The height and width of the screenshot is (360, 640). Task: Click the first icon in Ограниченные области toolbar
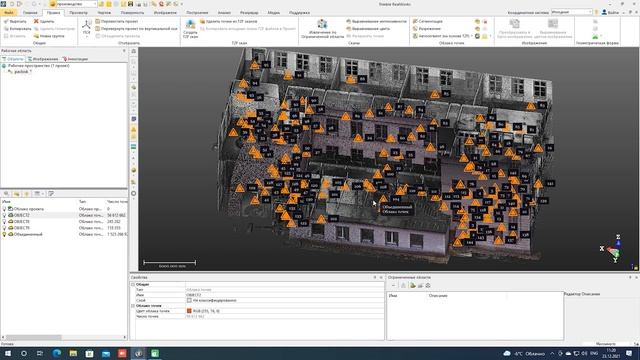393,285
